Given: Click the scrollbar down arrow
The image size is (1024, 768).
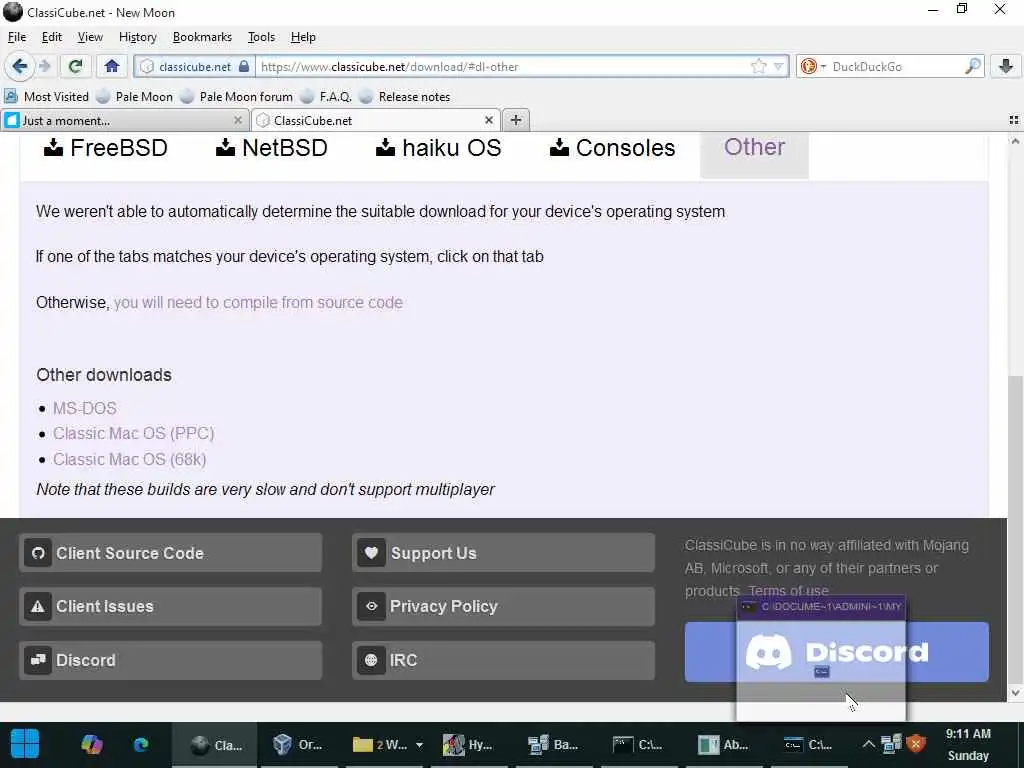Looking at the screenshot, I should (x=1015, y=693).
